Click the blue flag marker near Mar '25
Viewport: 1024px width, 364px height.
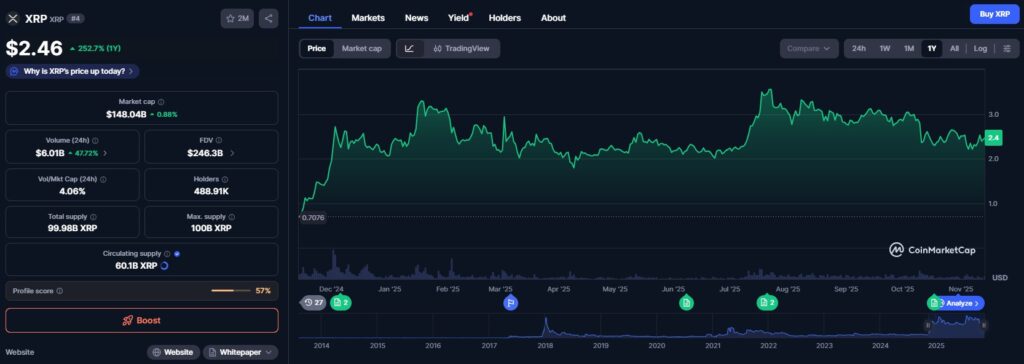coord(511,303)
